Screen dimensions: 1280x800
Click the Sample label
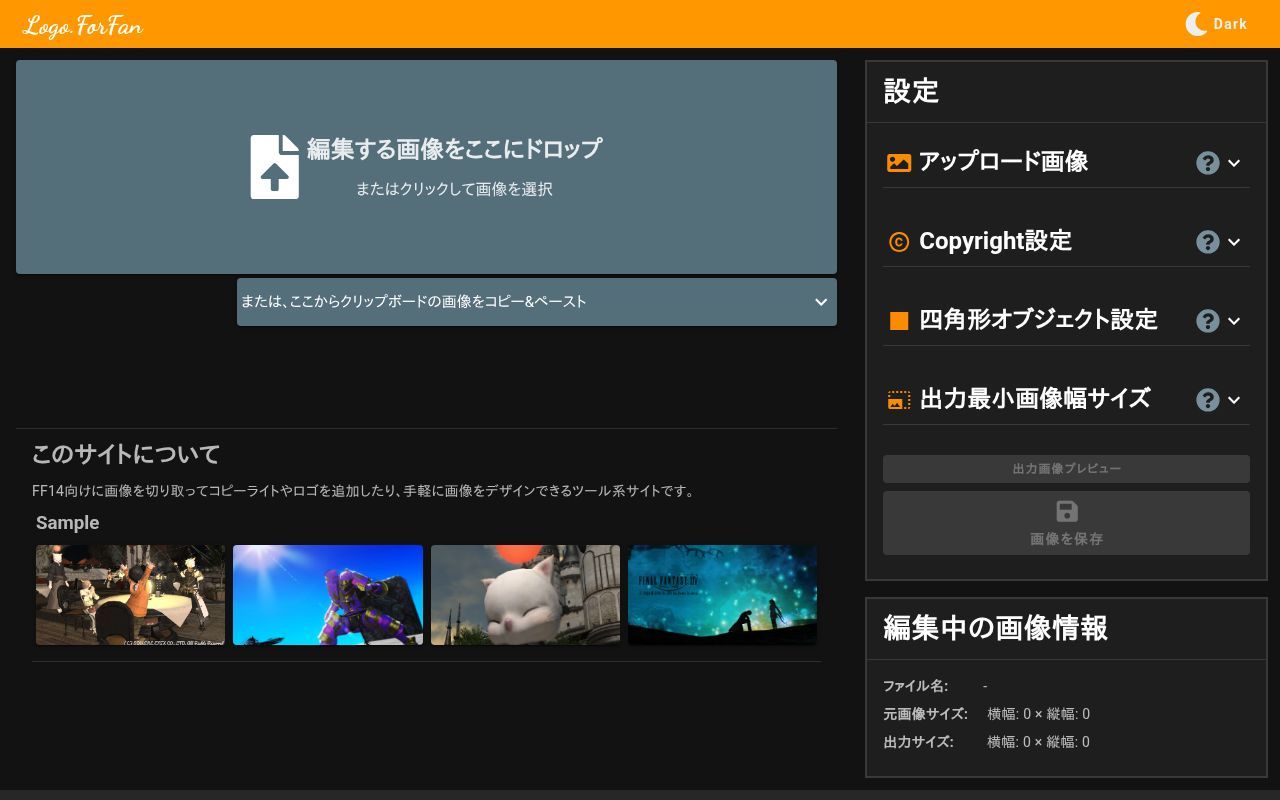pyautogui.click(x=68, y=523)
